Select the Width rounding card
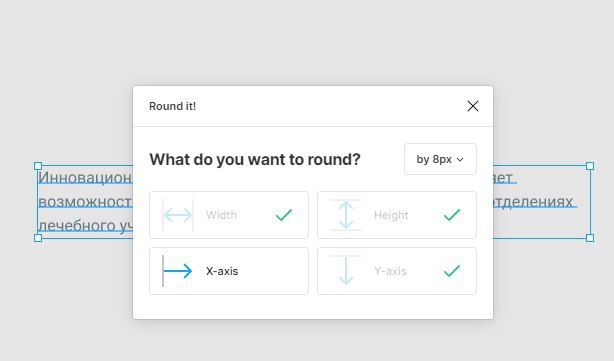 (229, 215)
